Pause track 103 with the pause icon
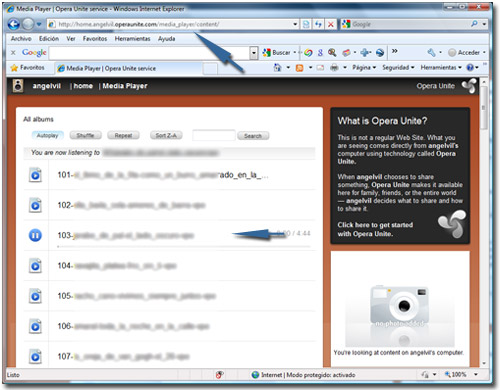Image resolution: width=500 pixels, height=390 pixels. point(35,235)
